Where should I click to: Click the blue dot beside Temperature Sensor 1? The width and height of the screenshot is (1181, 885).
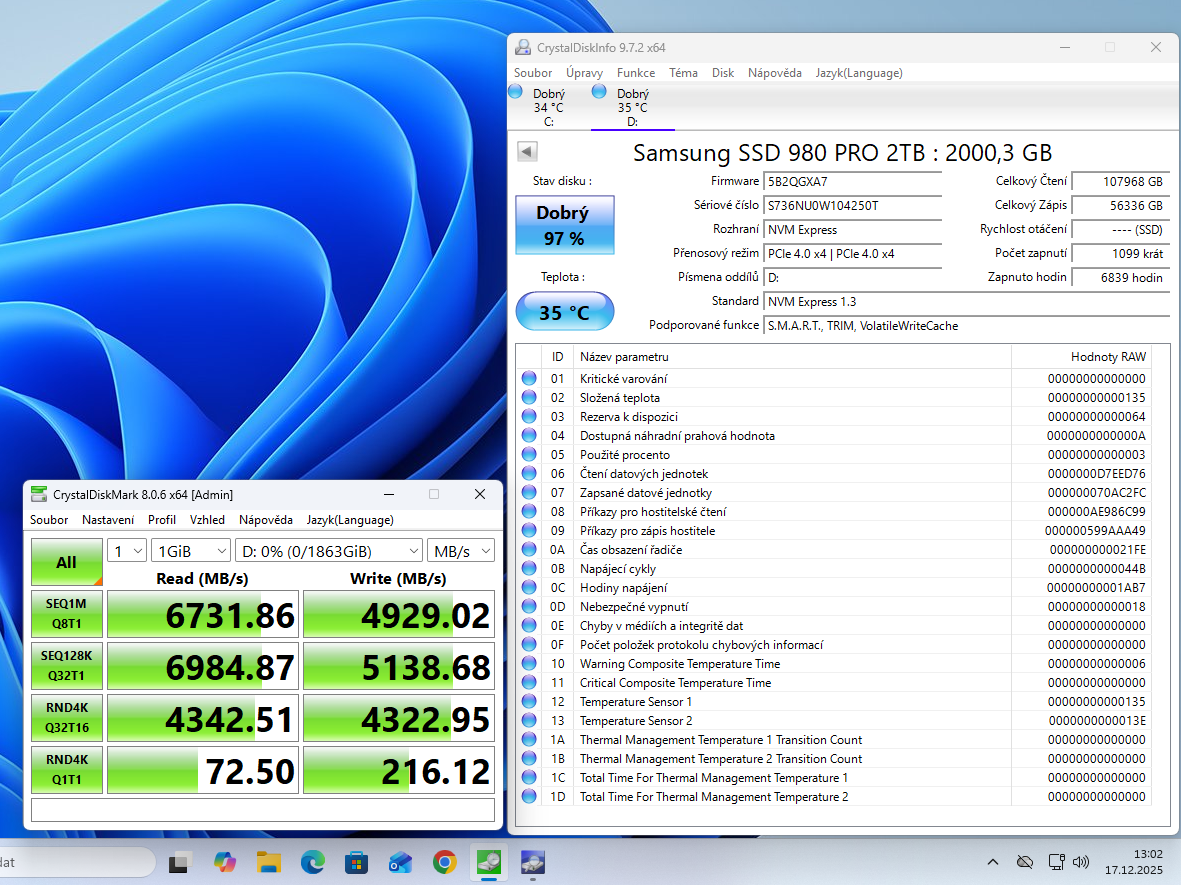click(x=528, y=702)
